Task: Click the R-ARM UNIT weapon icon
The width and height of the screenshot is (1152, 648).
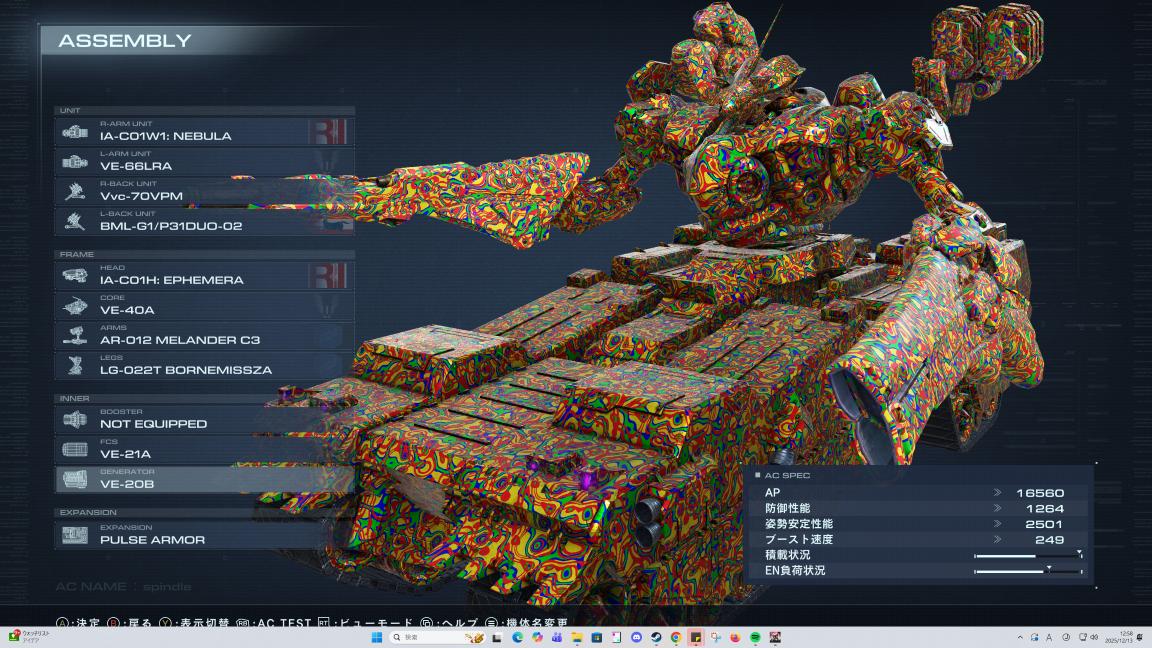Action: (x=75, y=132)
